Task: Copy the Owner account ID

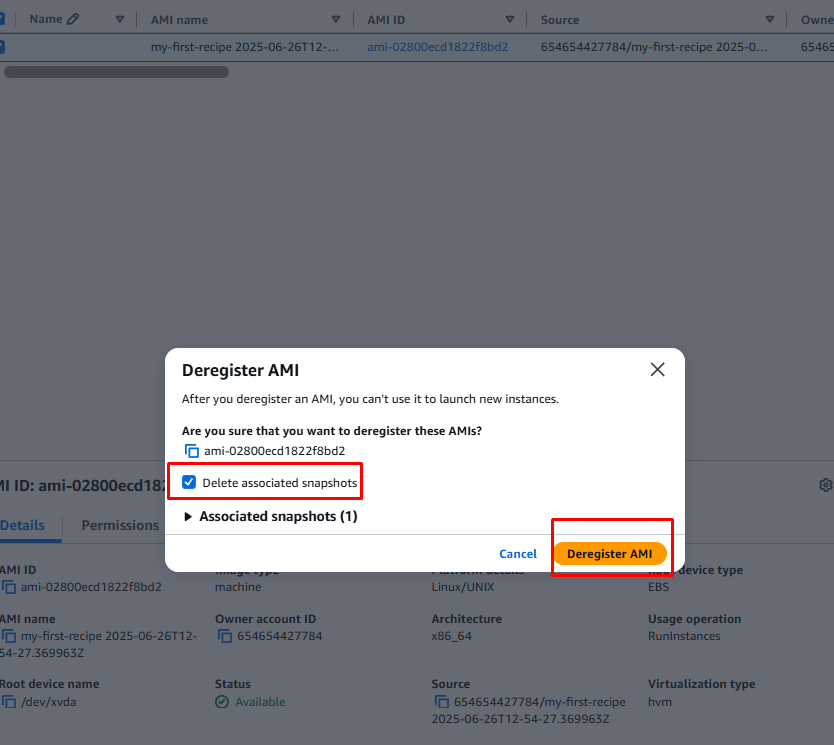Action: coord(222,636)
